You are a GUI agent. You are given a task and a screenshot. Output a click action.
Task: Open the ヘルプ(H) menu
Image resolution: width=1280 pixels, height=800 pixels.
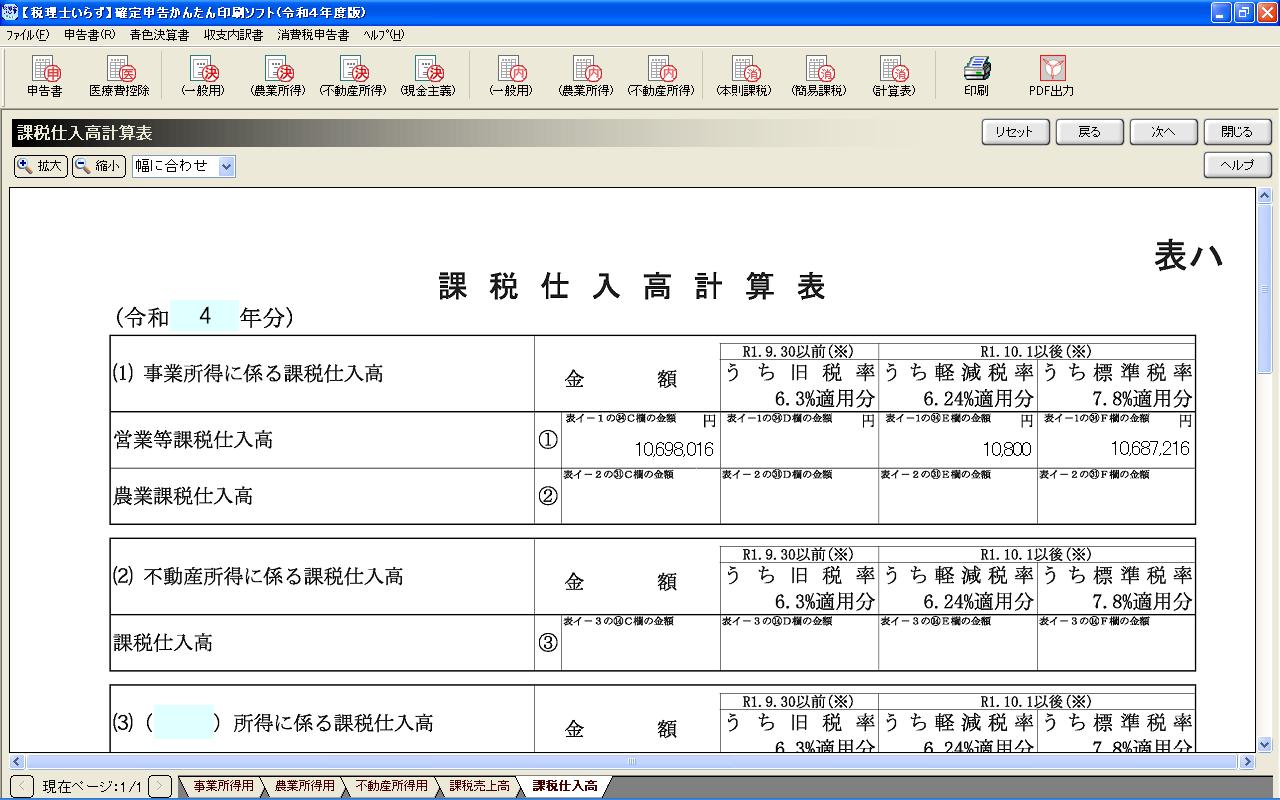pos(384,34)
